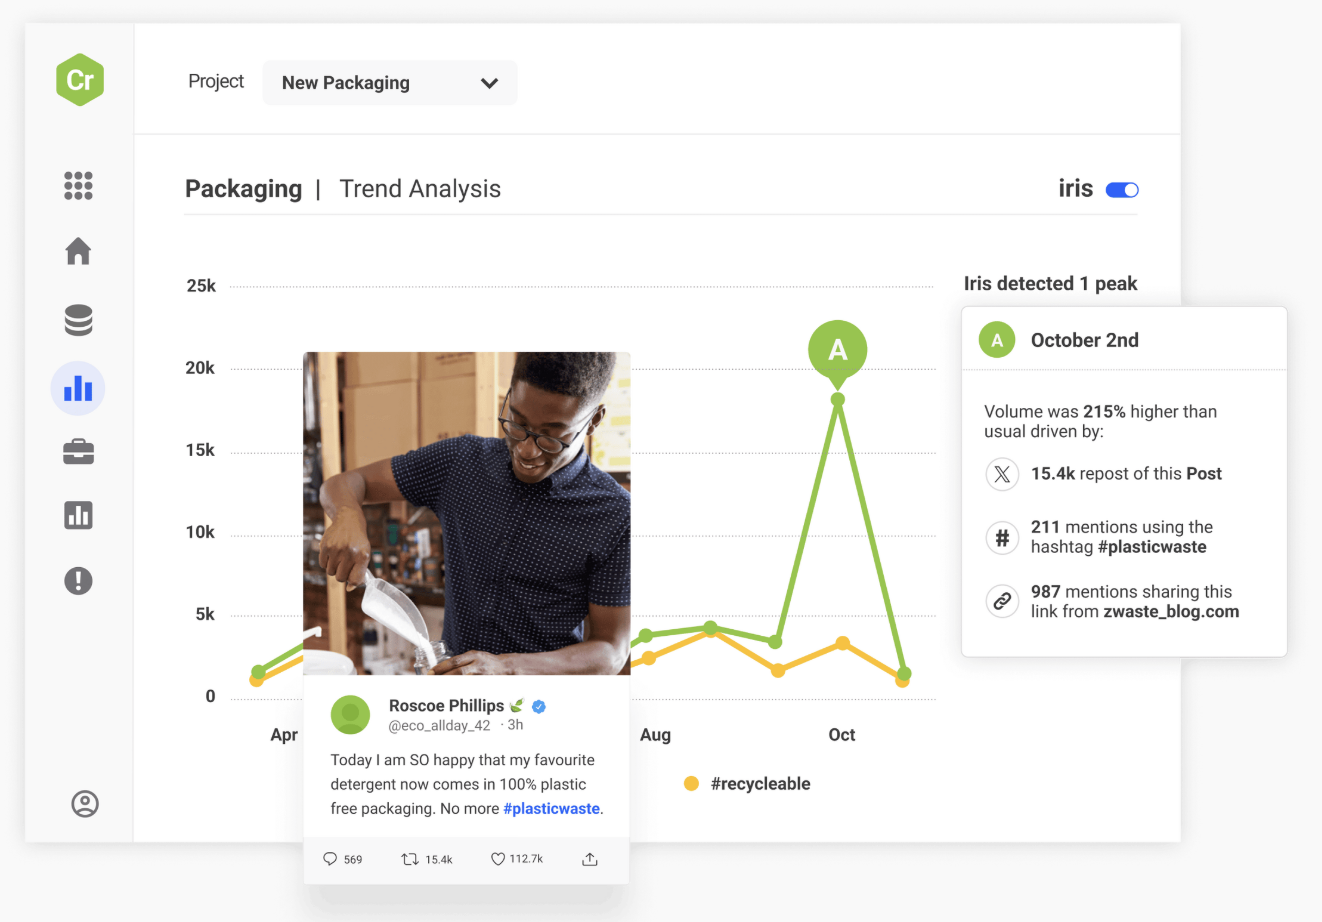1322x922 pixels.
Task: Click Roscoe Phillips' green avatar
Action: pos(350,715)
